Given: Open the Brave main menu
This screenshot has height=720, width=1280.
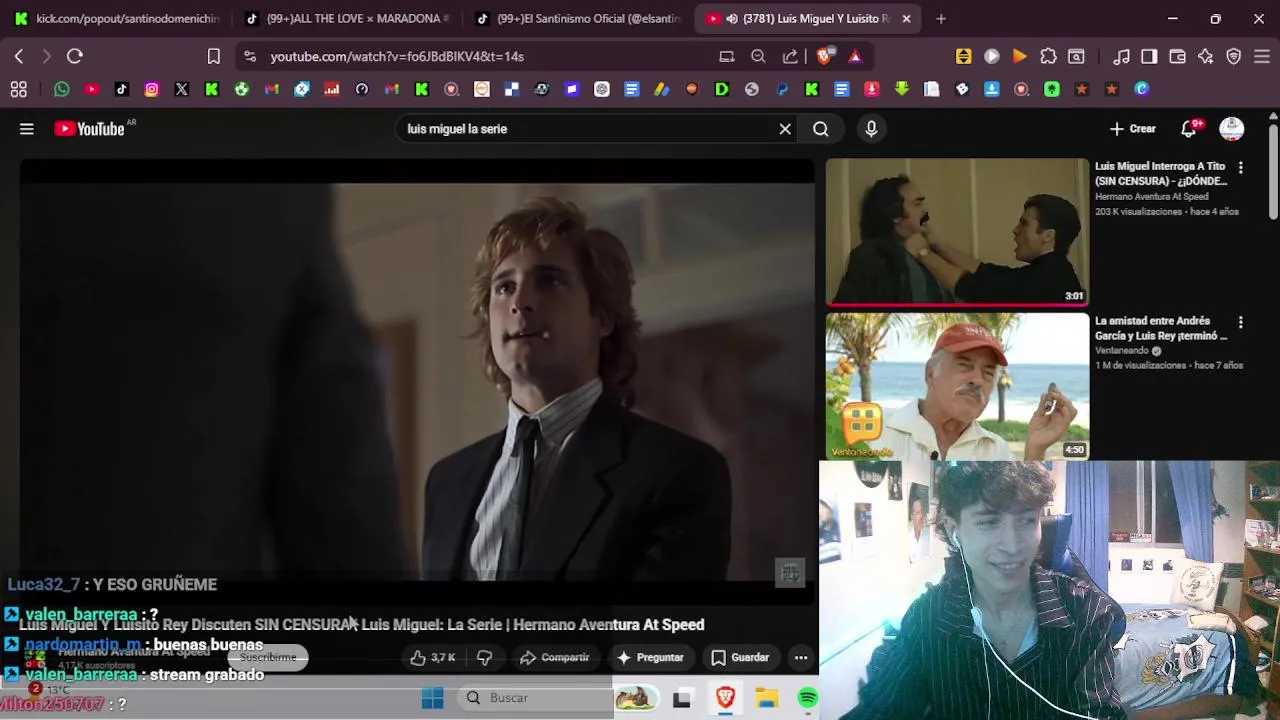Looking at the screenshot, I should (1262, 57).
